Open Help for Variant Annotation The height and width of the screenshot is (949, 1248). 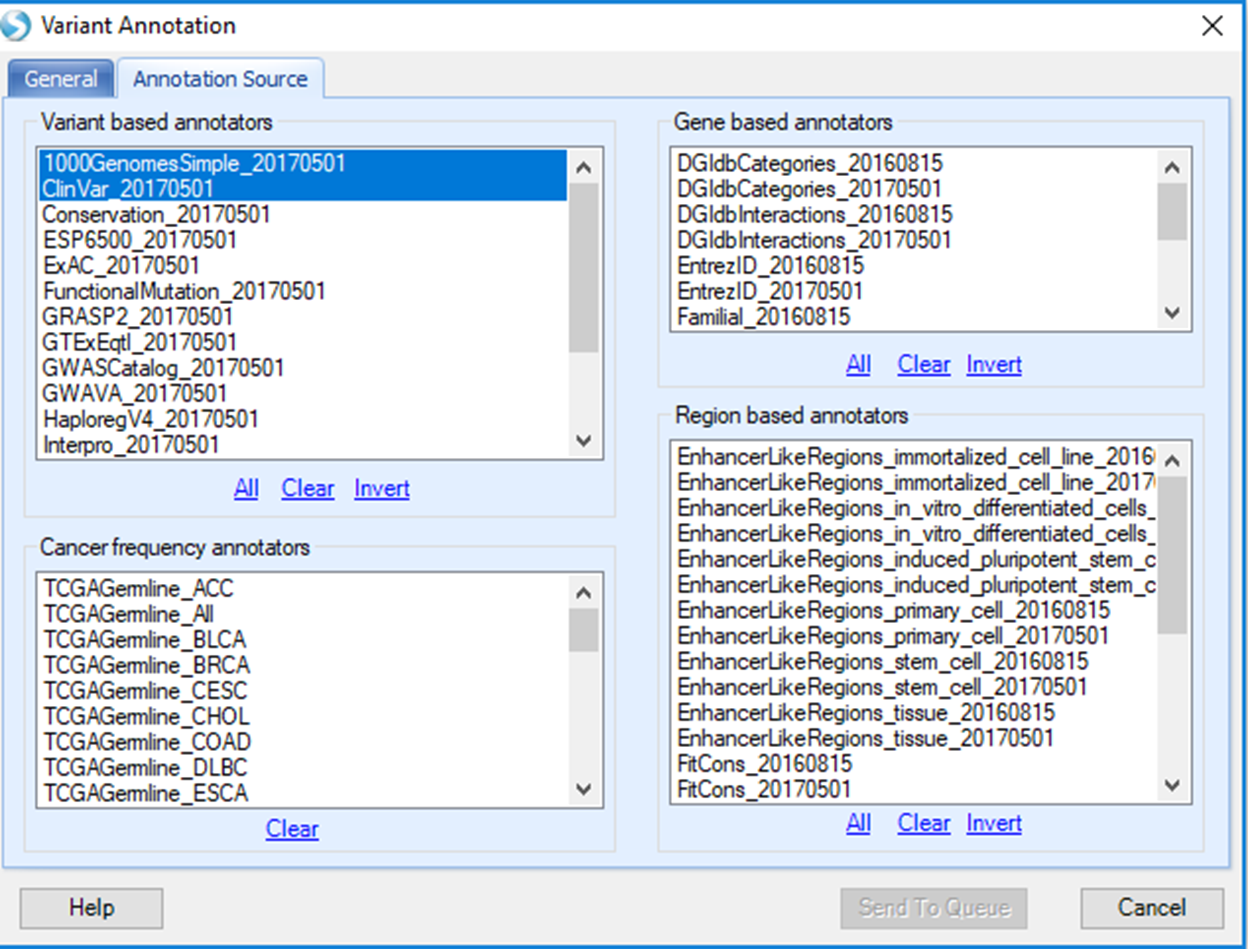click(91, 908)
